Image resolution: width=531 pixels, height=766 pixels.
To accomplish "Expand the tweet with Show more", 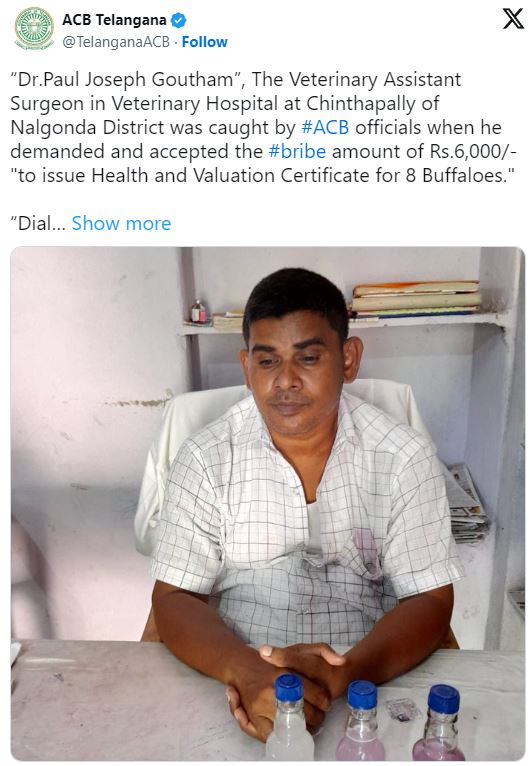I will tap(121, 223).
